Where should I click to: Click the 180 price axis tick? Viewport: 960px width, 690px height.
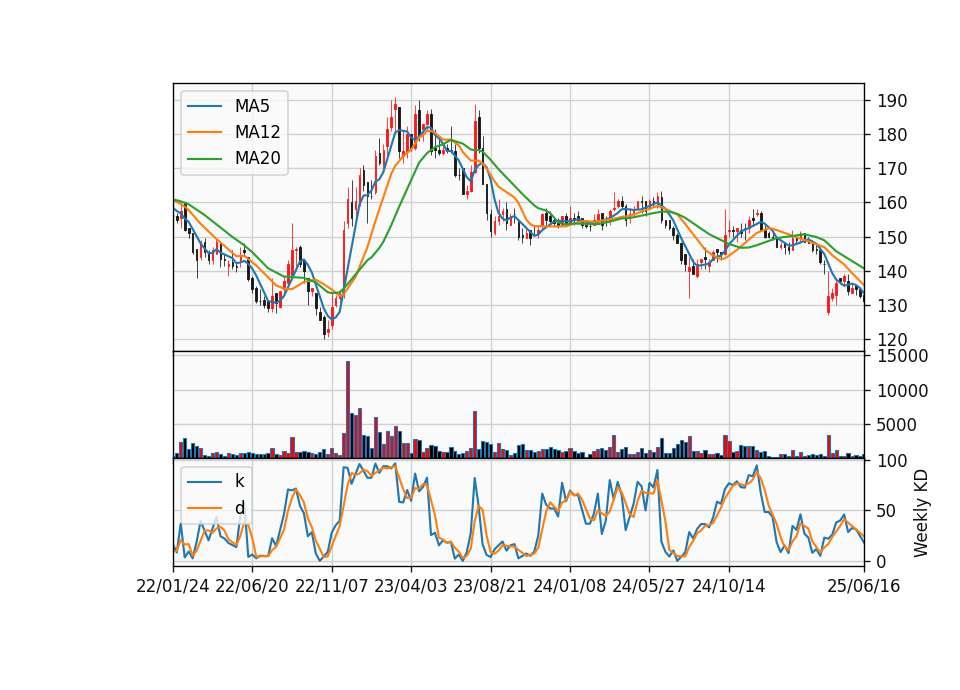(892, 135)
